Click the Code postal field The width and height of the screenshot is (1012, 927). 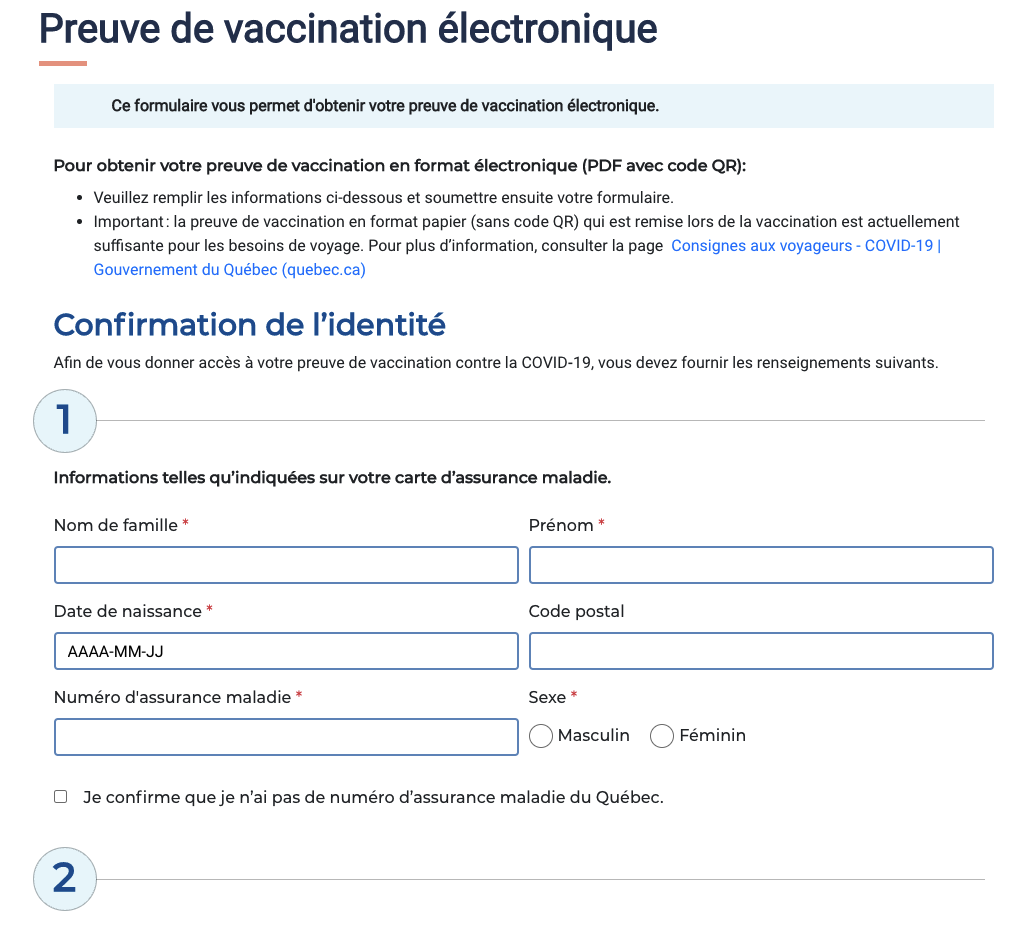click(x=761, y=650)
